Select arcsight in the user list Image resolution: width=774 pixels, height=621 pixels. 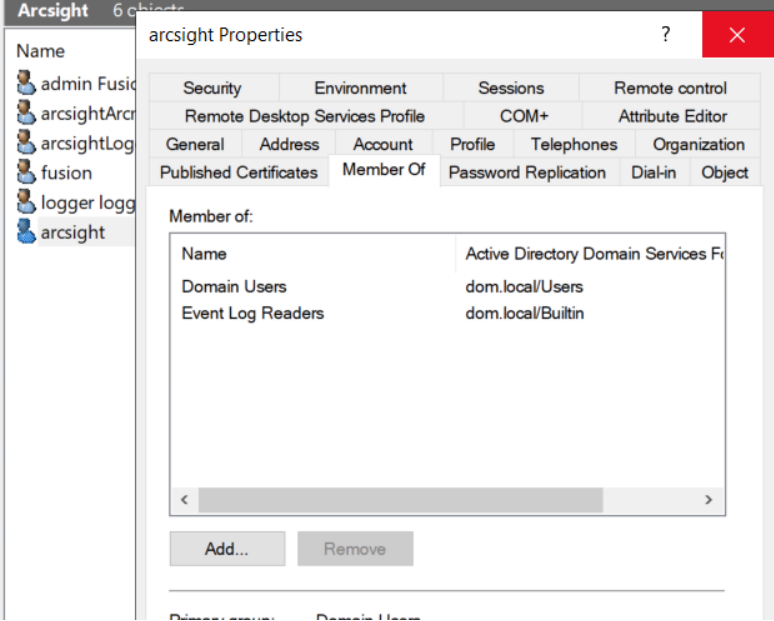(x=73, y=232)
